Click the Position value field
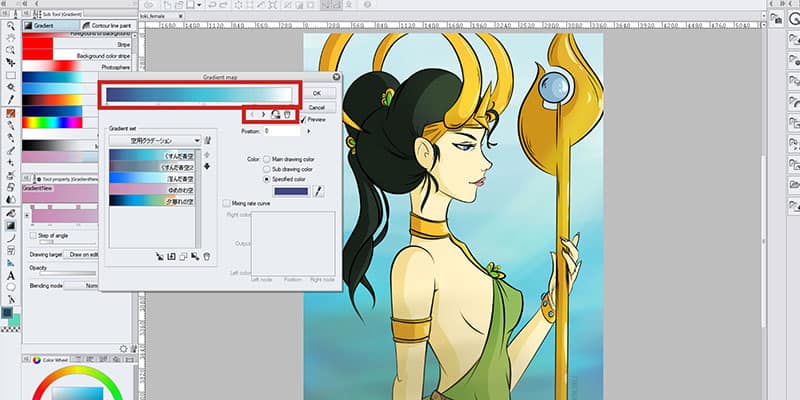800x400 pixels. coord(282,131)
